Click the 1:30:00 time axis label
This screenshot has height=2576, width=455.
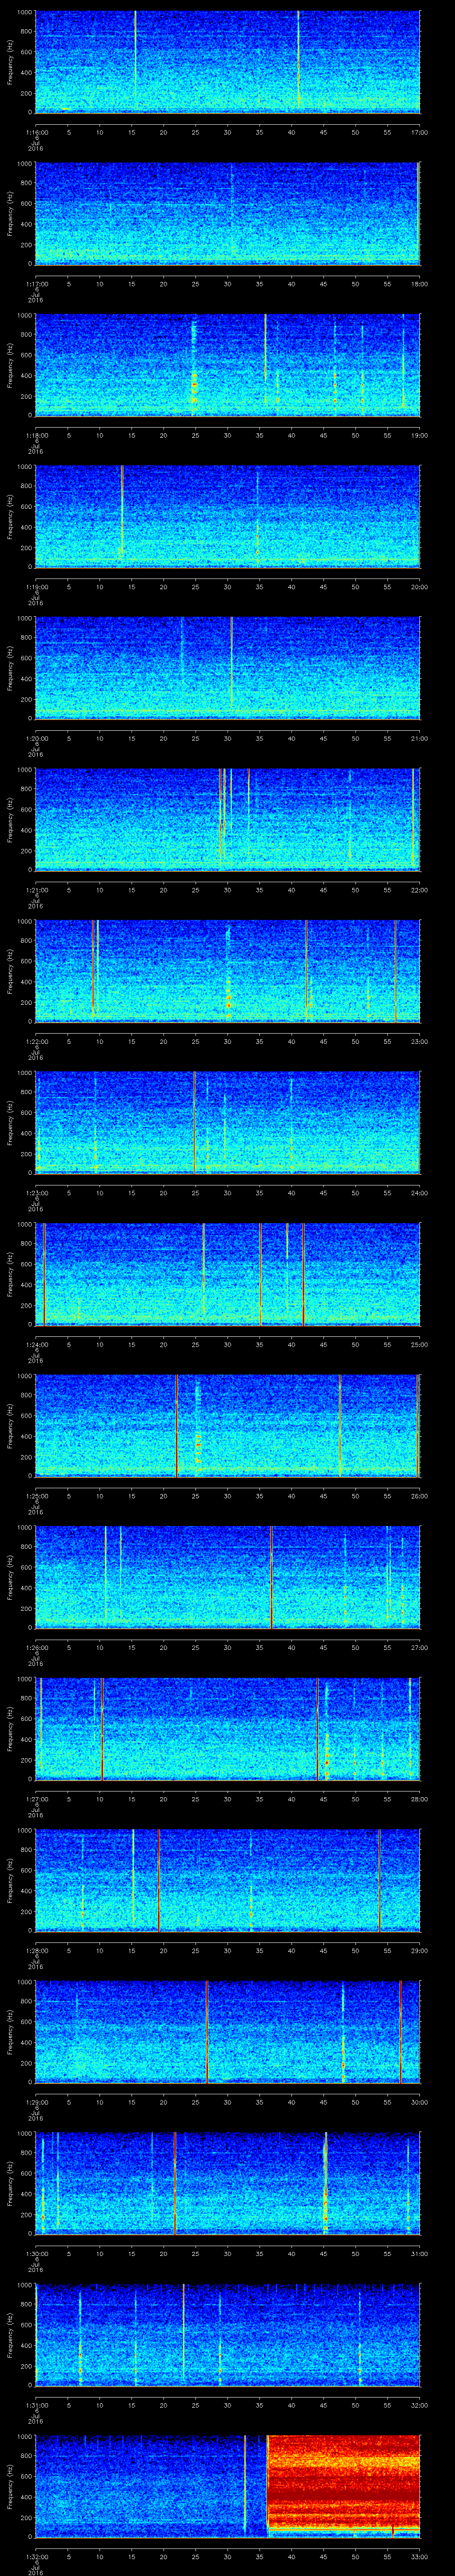pyautogui.click(x=36, y=2253)
